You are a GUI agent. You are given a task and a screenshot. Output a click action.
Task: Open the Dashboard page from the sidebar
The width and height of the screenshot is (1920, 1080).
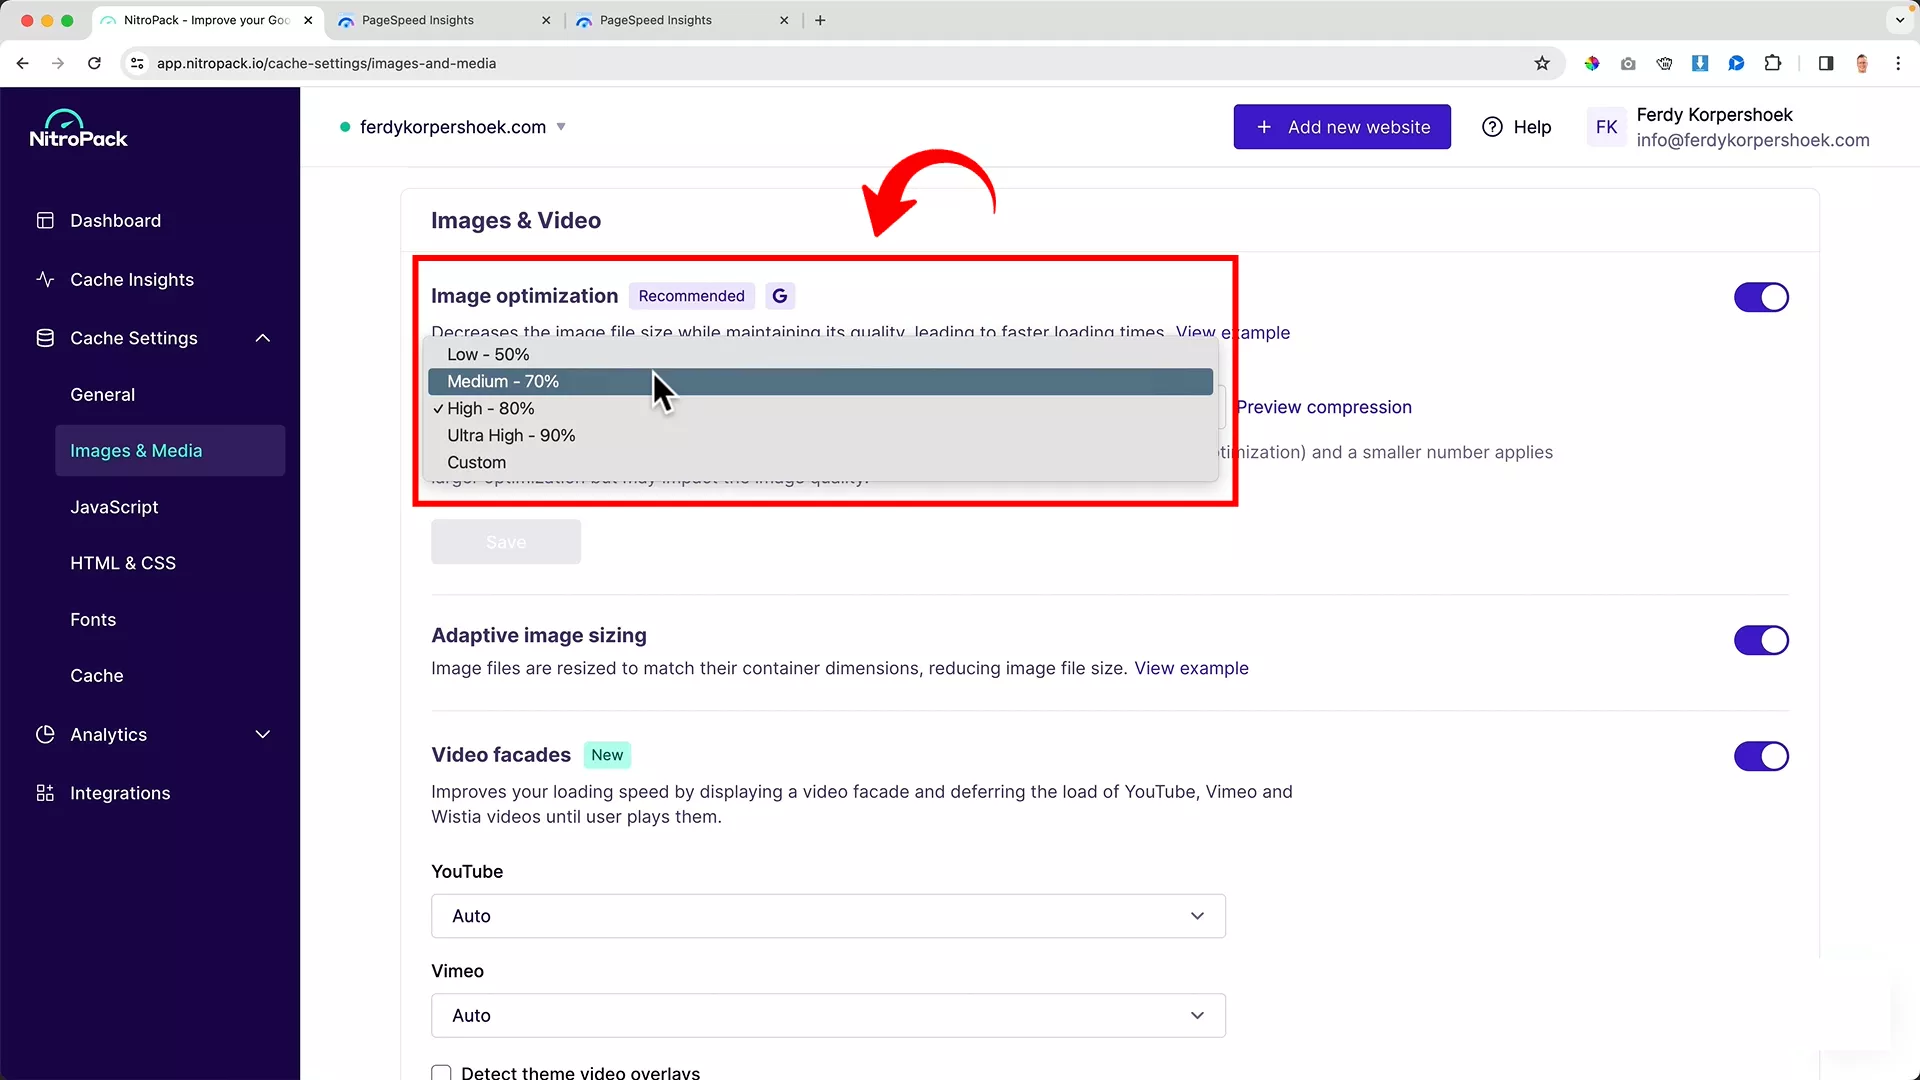(x=115, y=220)
